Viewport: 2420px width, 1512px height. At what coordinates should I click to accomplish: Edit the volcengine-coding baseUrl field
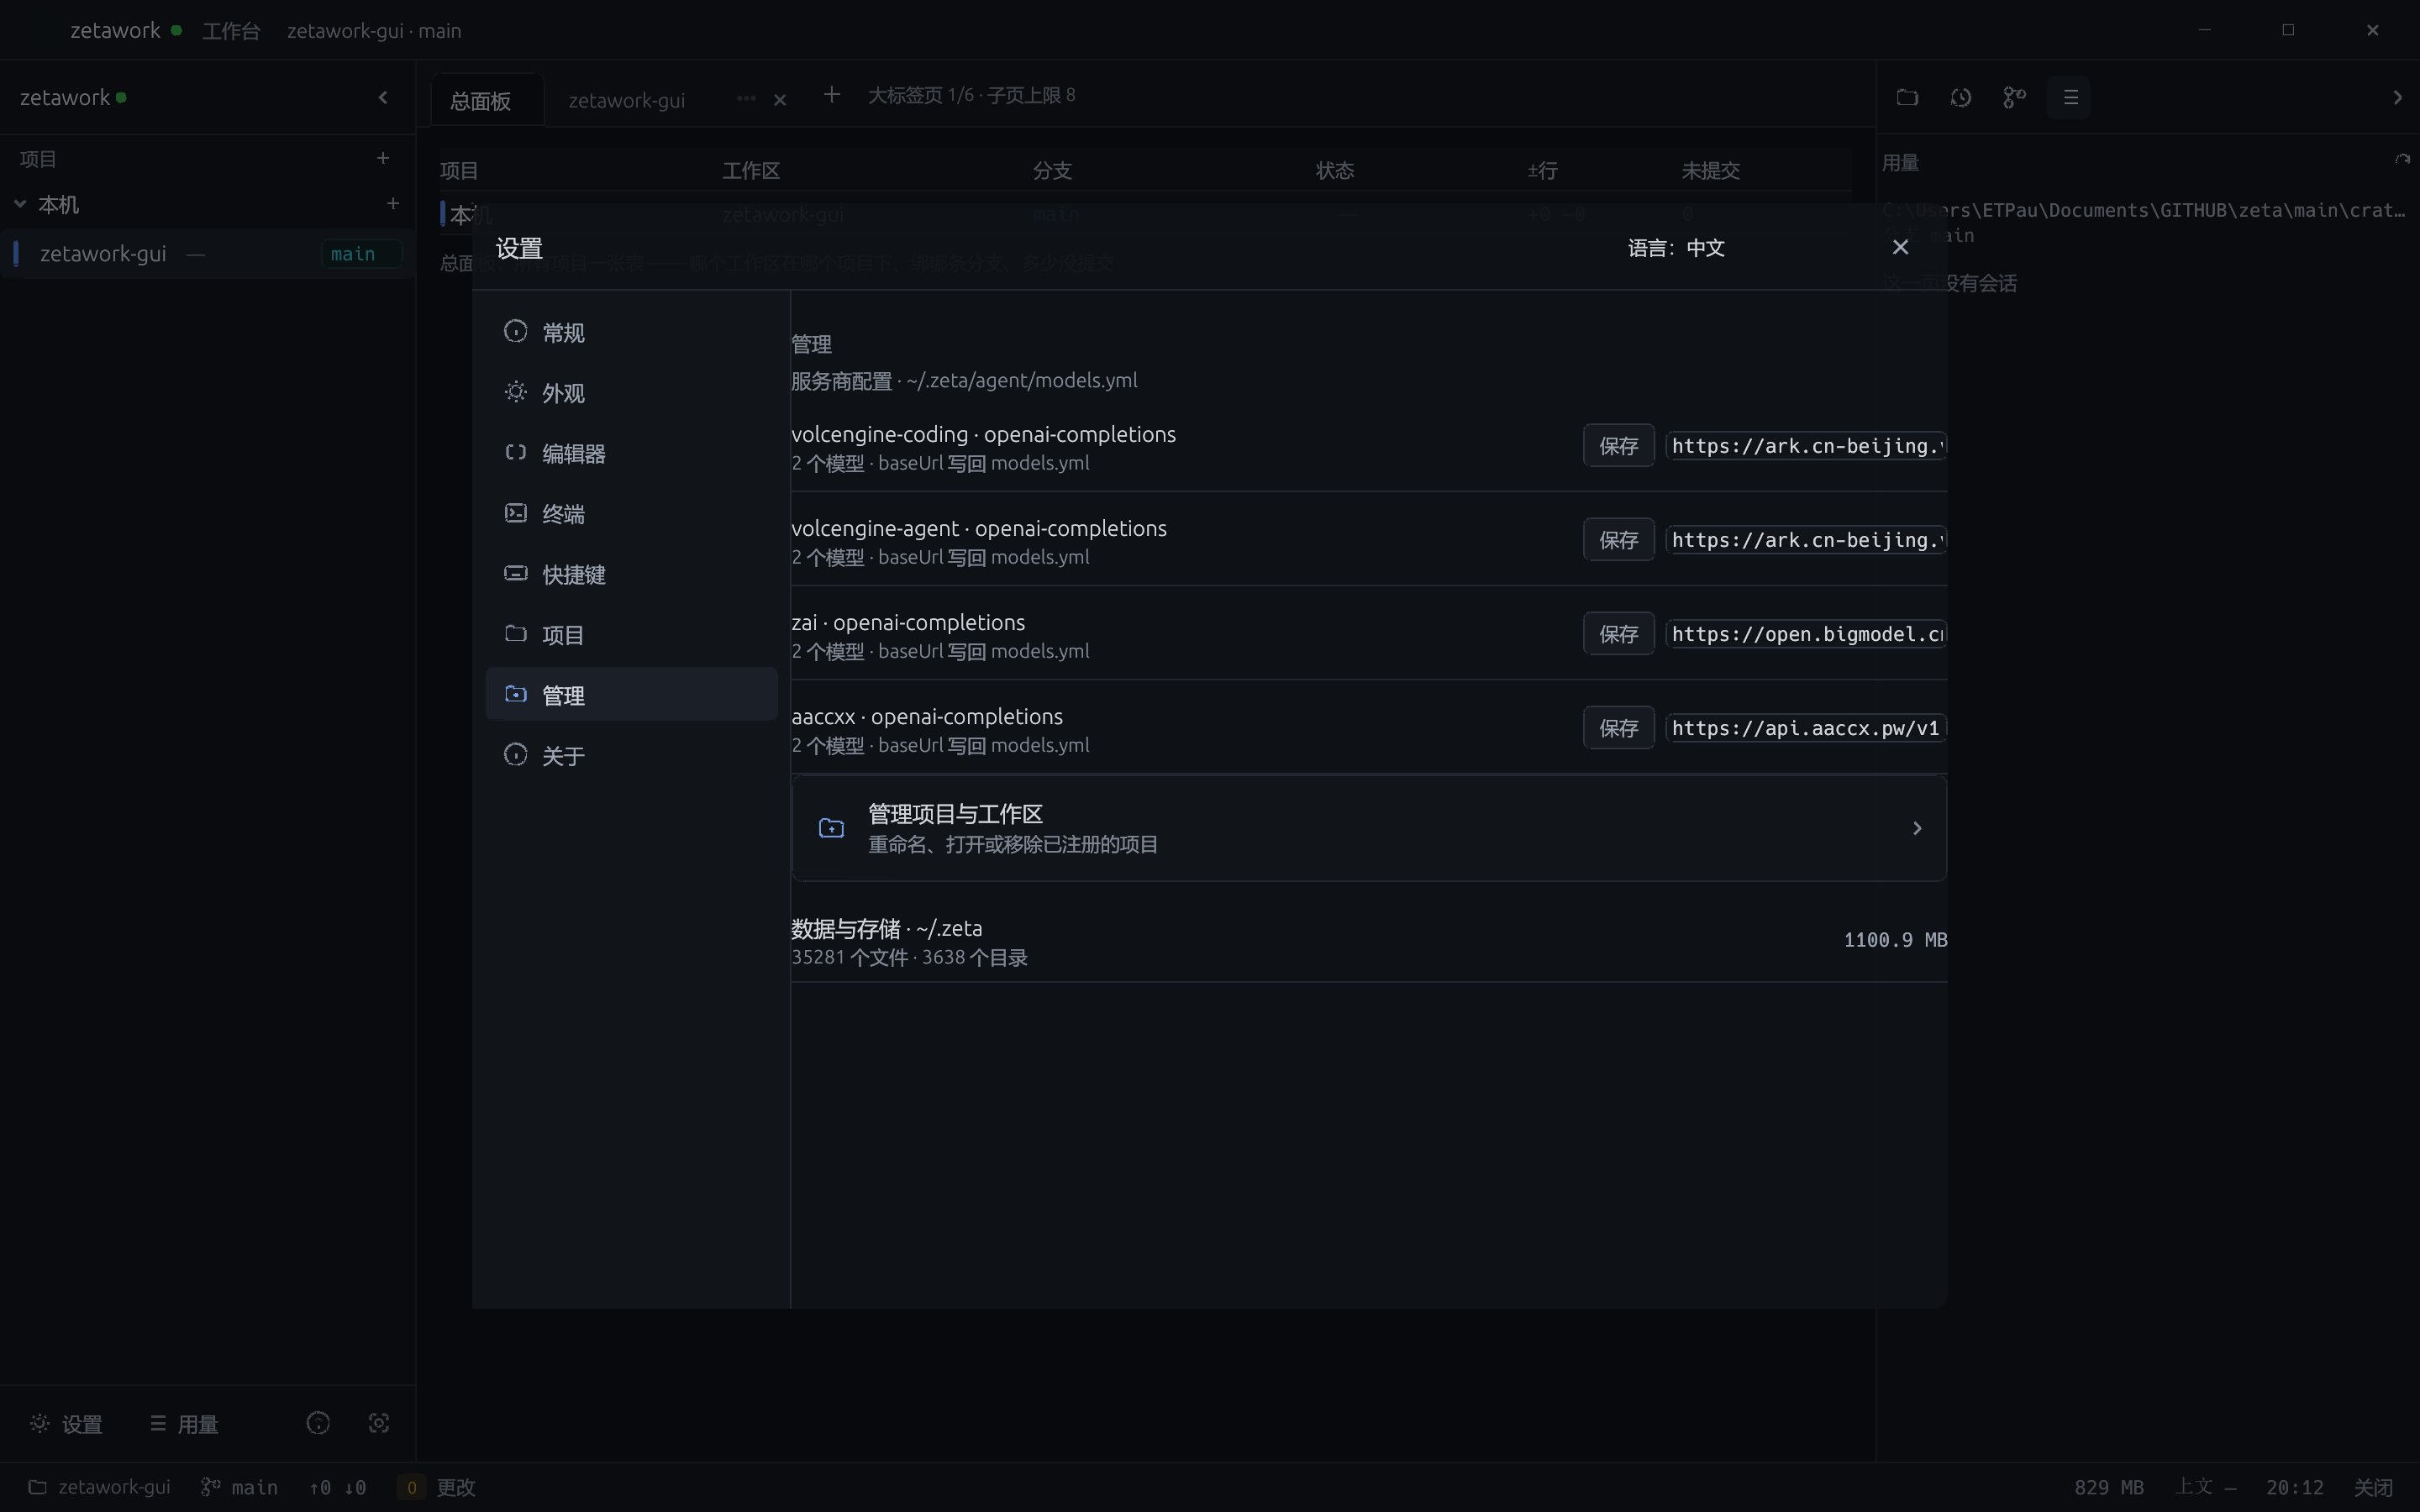(x=1806, y=446)
